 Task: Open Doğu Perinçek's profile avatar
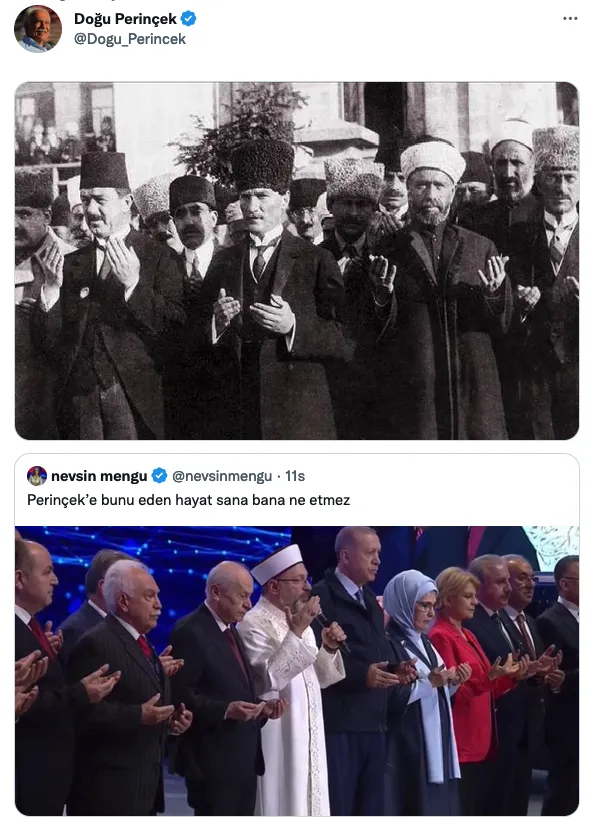click(x=37, y=29)
